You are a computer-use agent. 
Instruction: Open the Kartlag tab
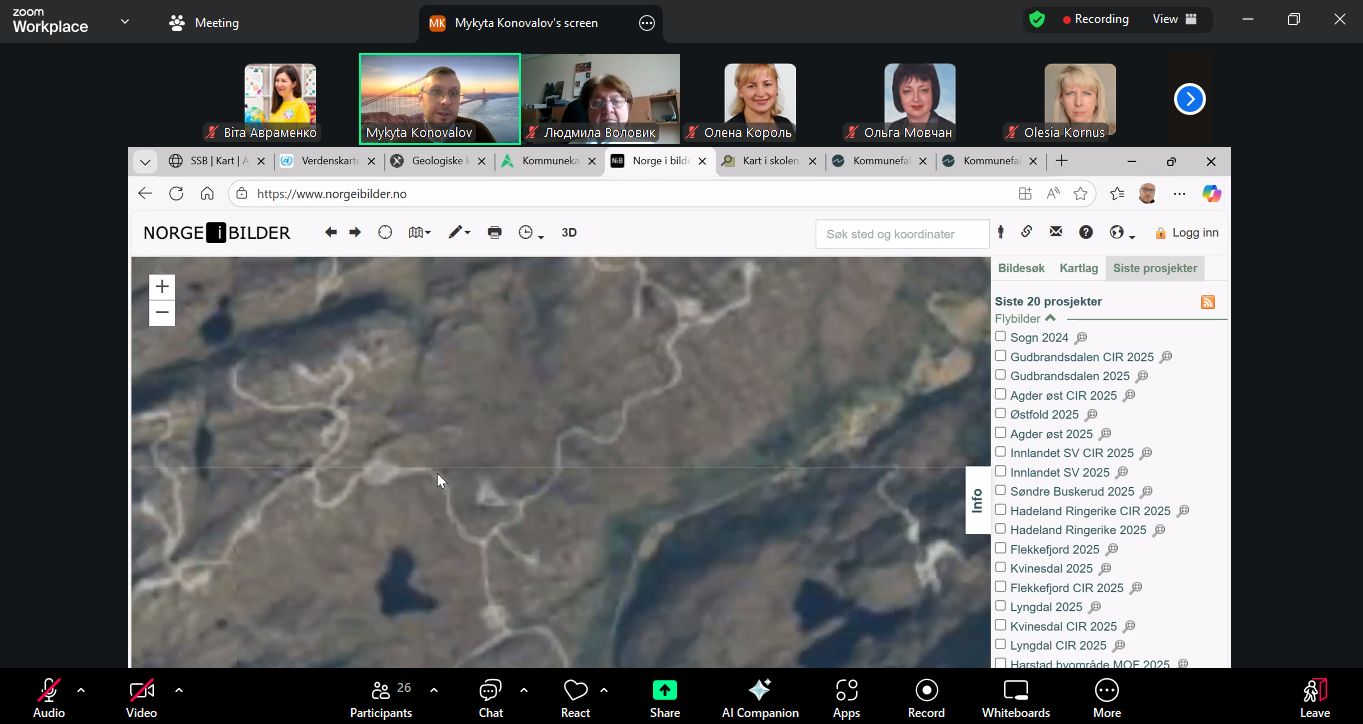click(x=1078, y=268)
